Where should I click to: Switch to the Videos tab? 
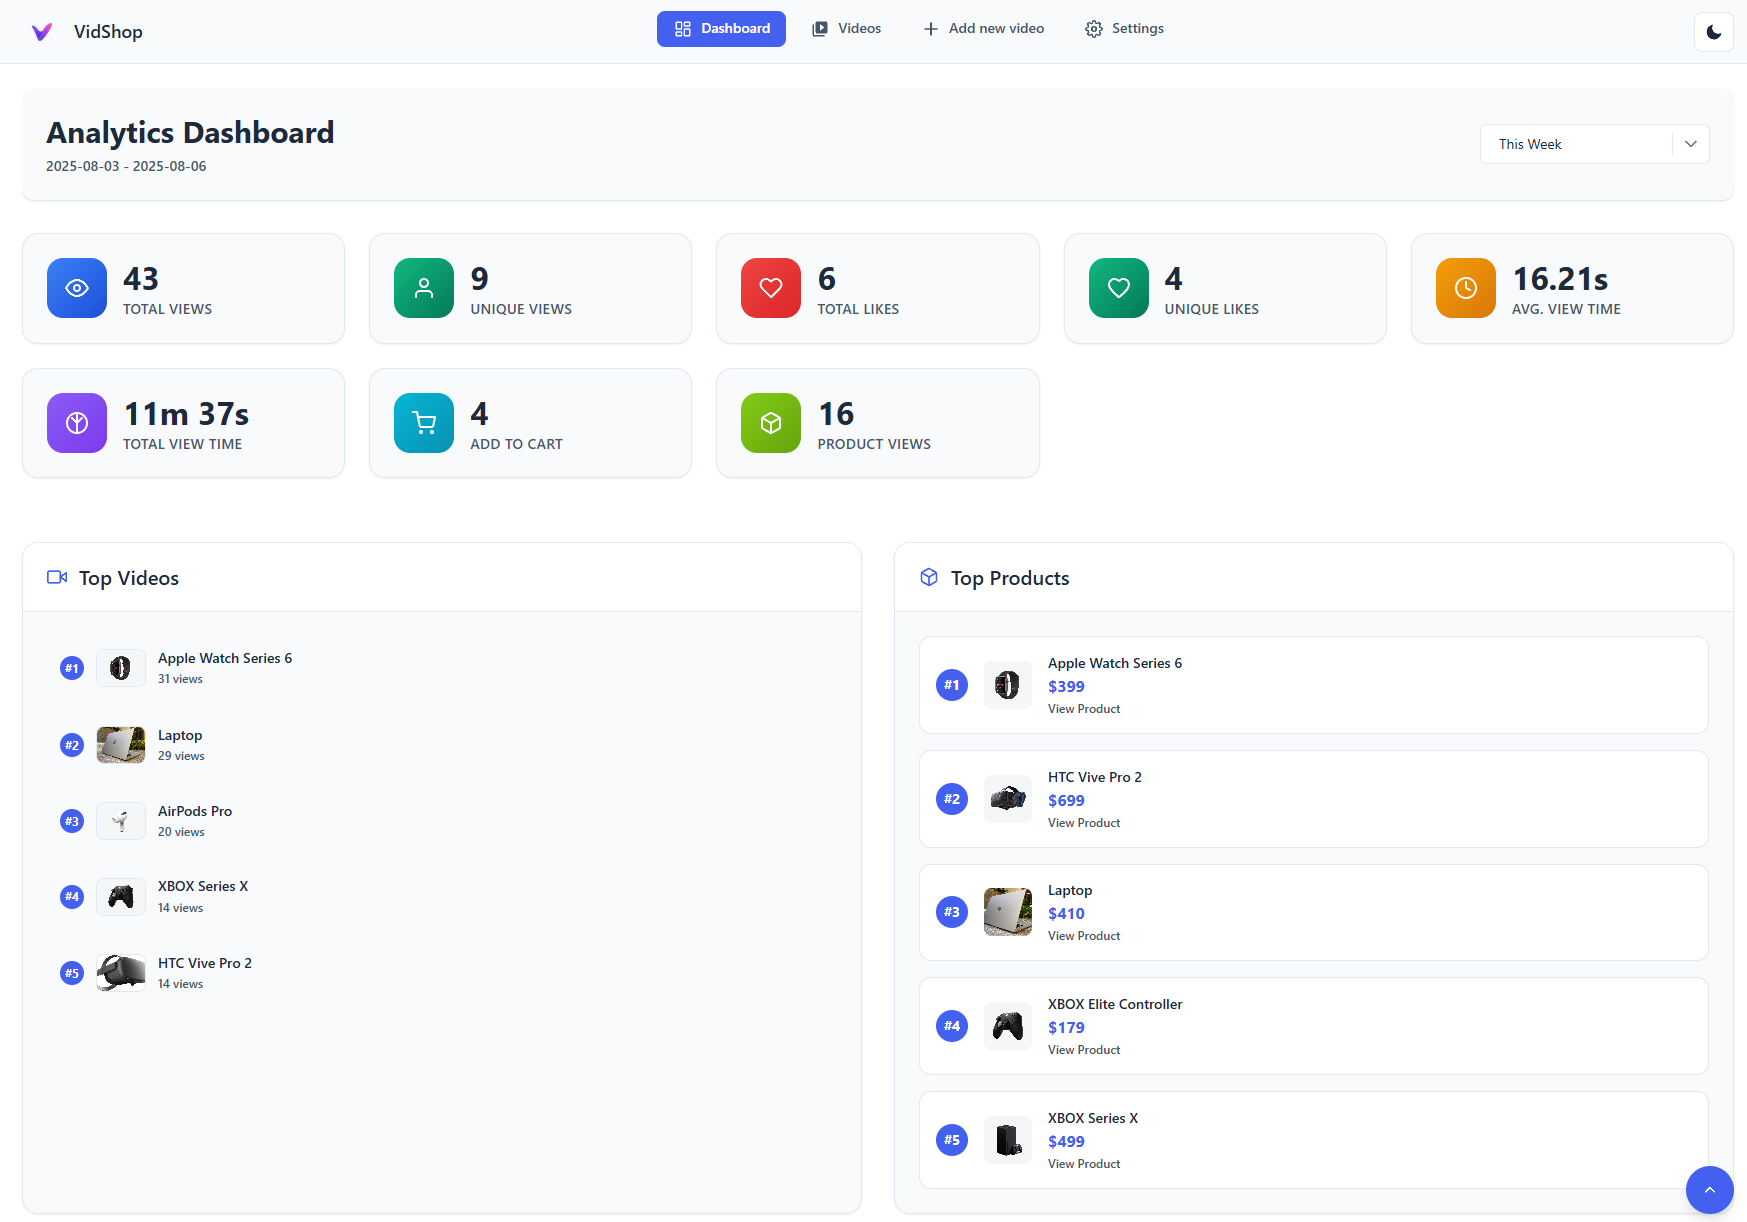pyautogui.click(x=846, y=29)
